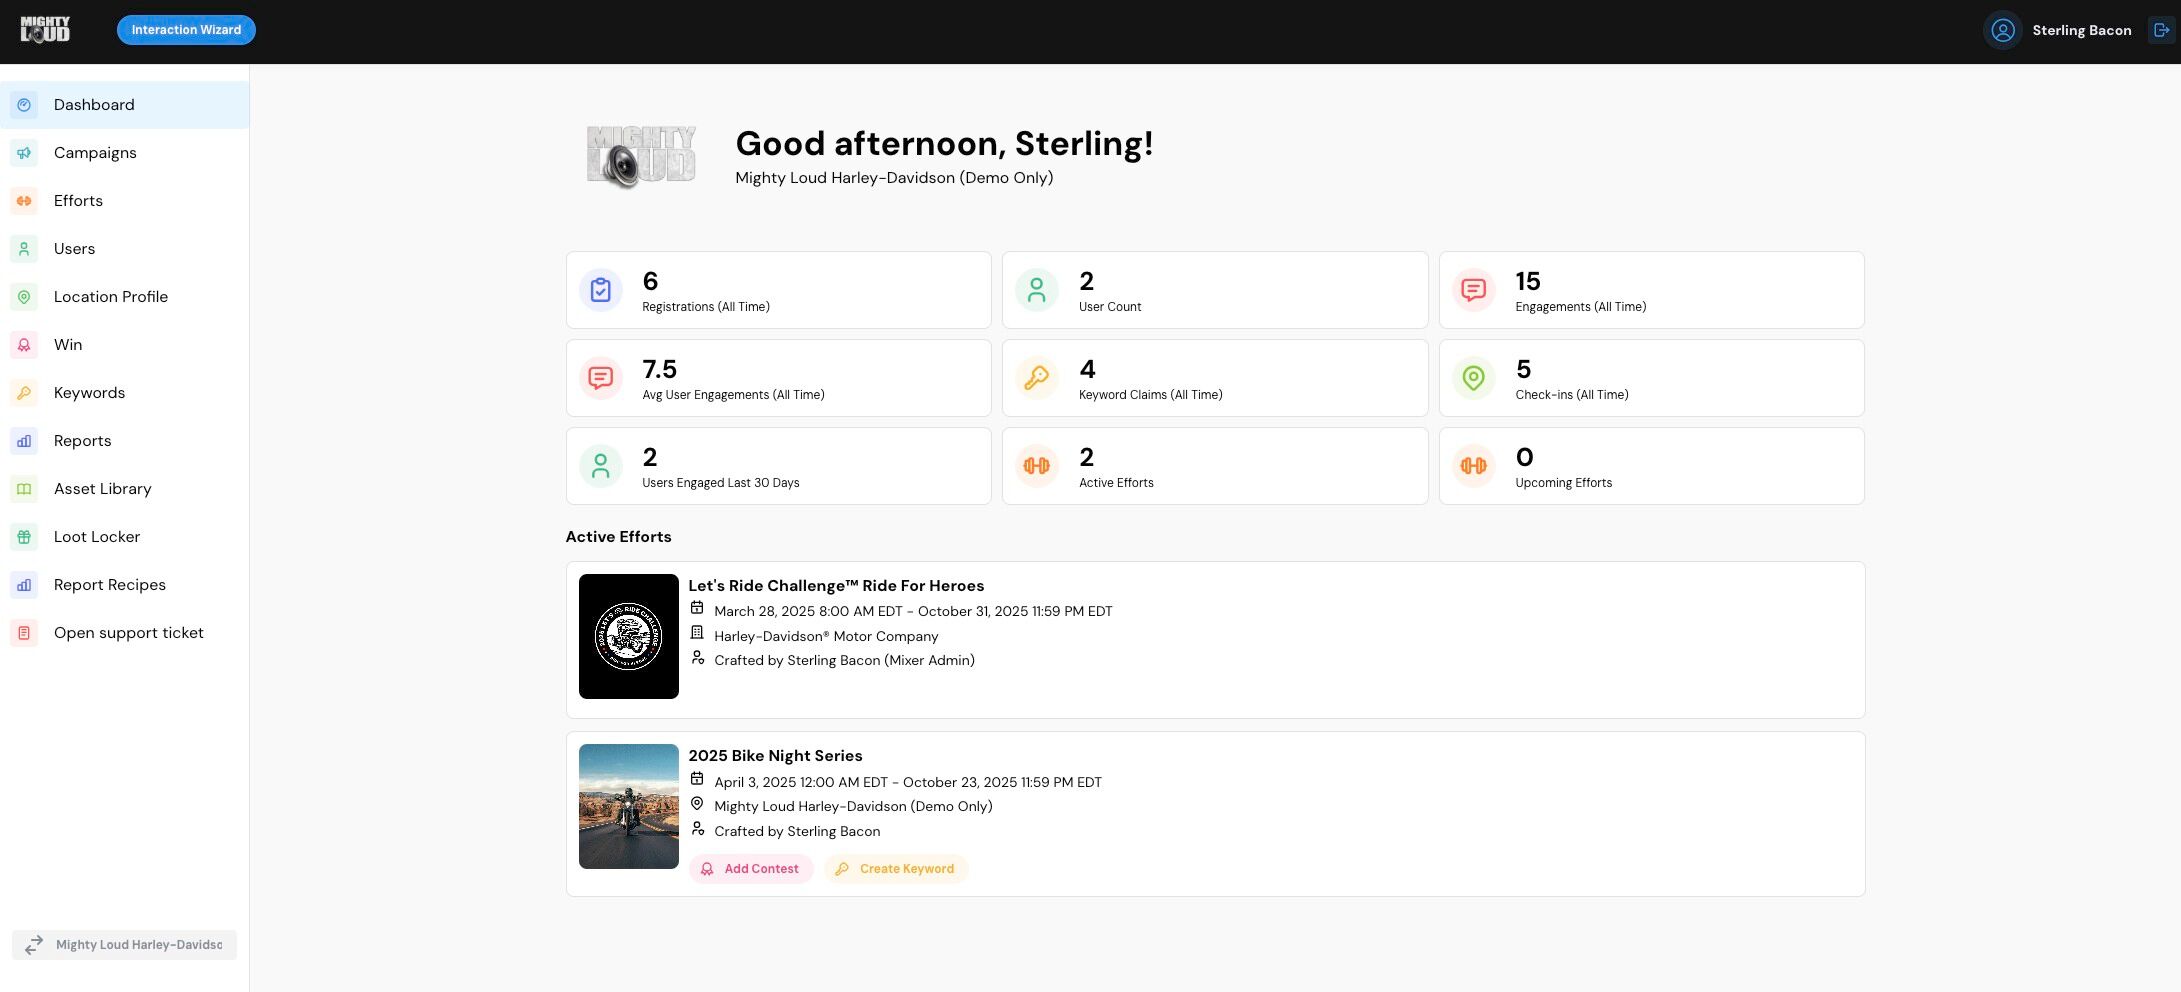Click the '15' Engagements value
This screenshot has width=2181, height=992.
(1527, 281)
